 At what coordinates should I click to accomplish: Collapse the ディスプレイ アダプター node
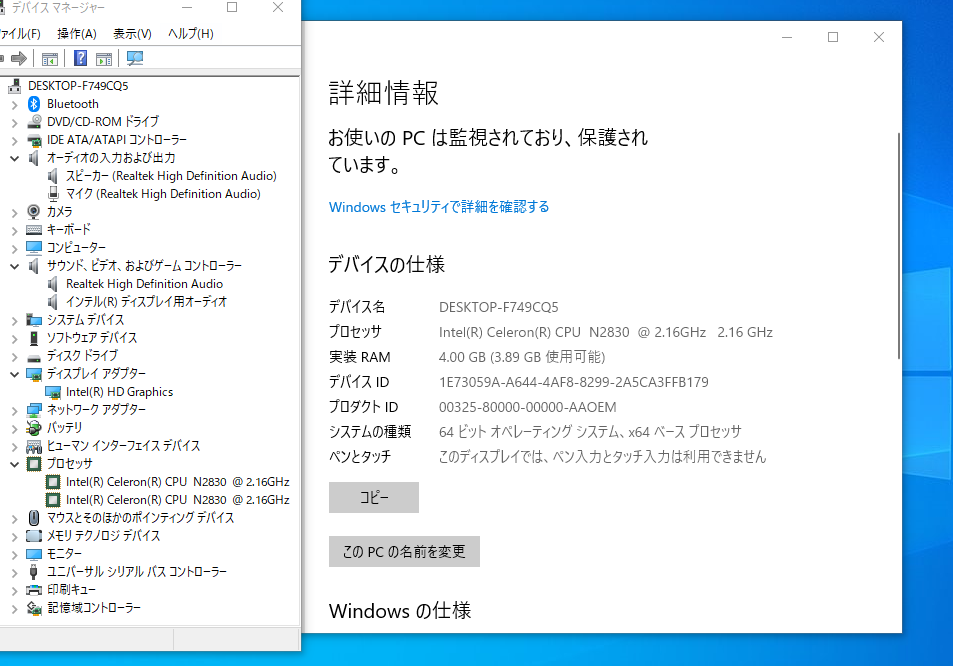15,374
